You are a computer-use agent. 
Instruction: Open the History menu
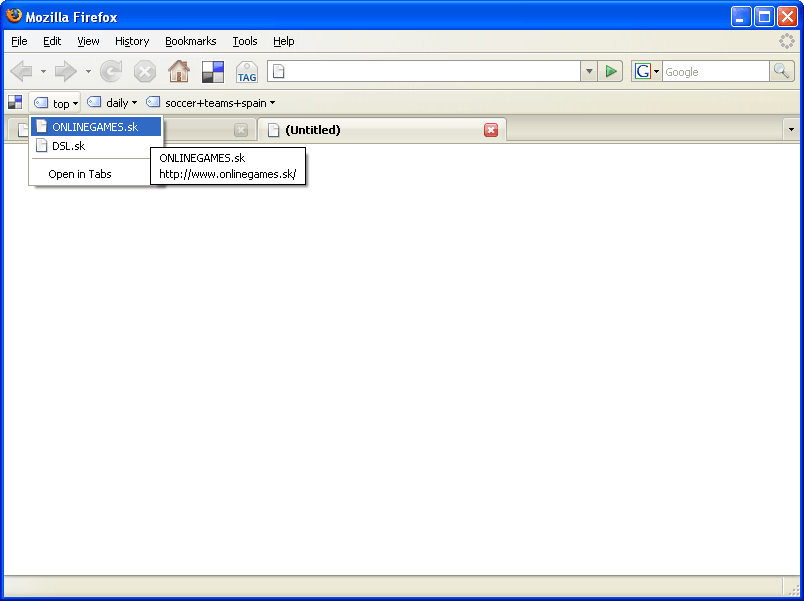(x=132, y=41)
